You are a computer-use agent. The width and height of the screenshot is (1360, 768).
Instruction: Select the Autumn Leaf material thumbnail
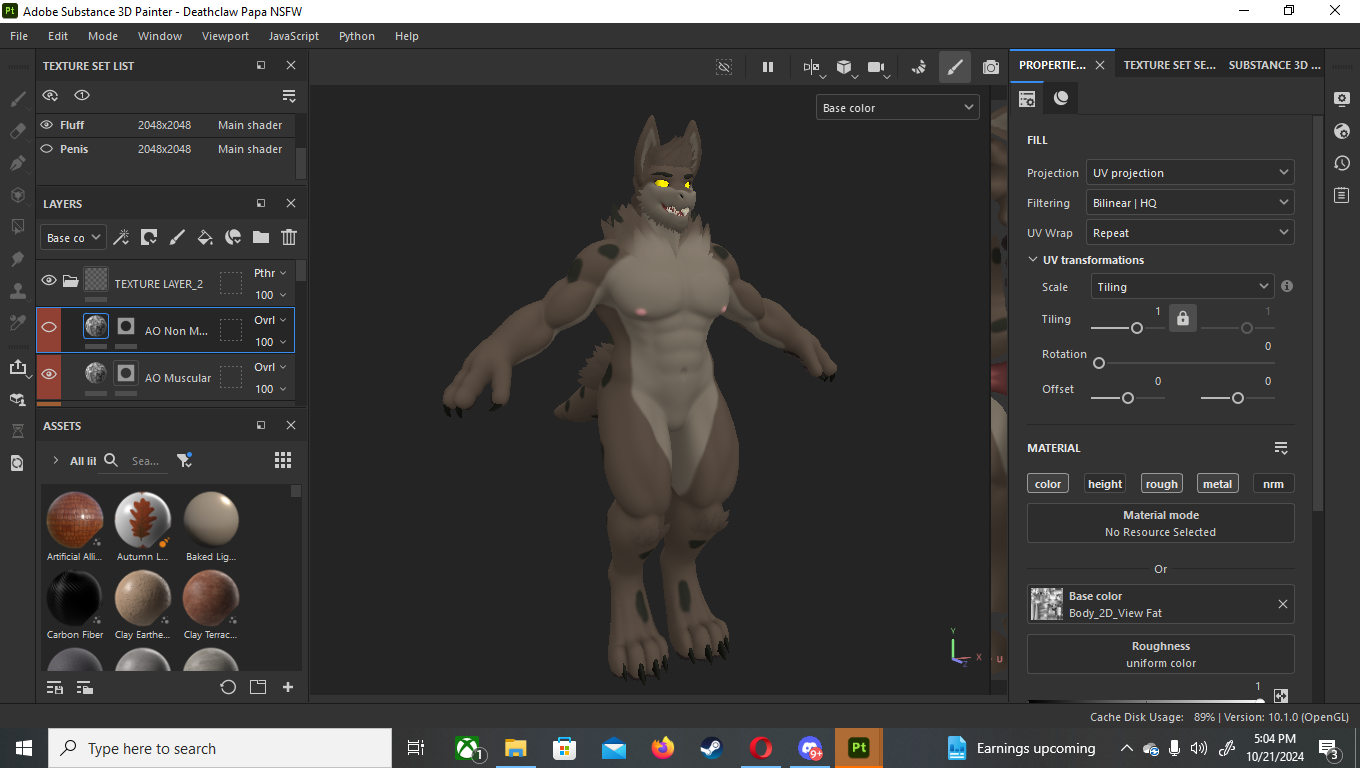coord(142,519)
